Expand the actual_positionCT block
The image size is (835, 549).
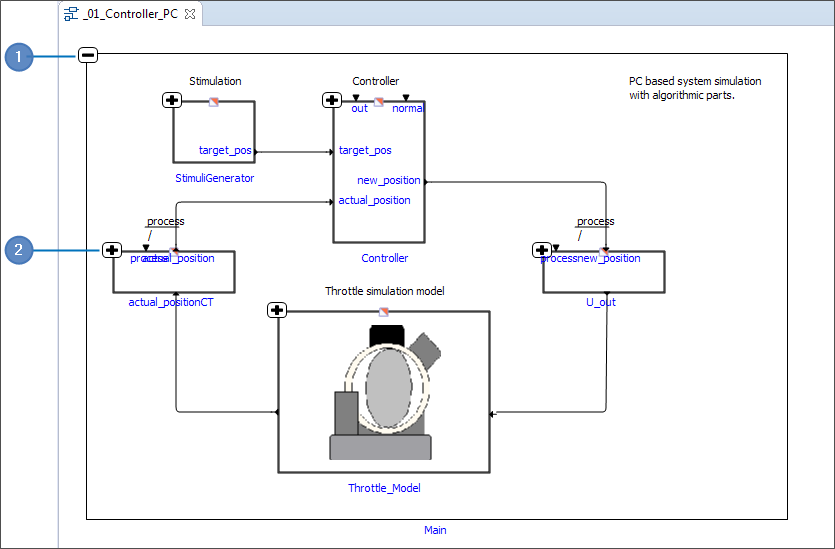(111, 250)
